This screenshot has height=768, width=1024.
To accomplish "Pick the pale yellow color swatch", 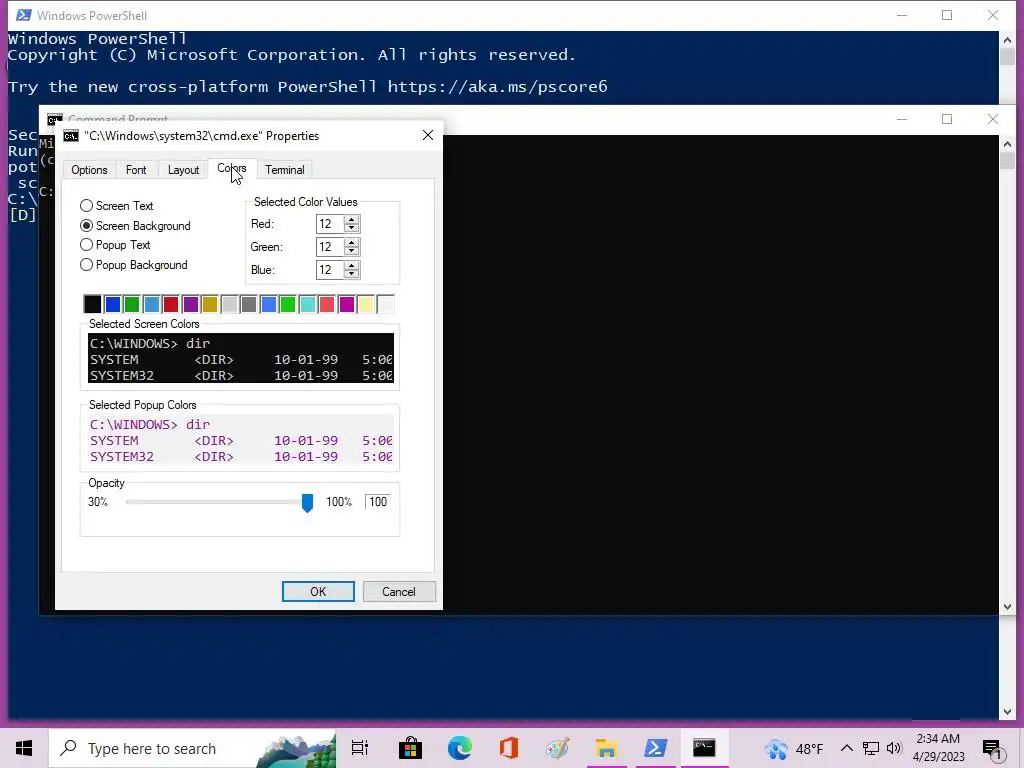I will (x=366, y=304).
